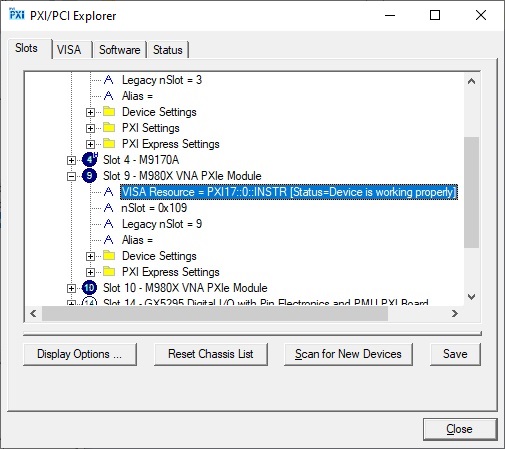This screenshot has height=449, width=505.
Task: Expand the Slot 10 M980X VNA node
Action: coord(71,288)
